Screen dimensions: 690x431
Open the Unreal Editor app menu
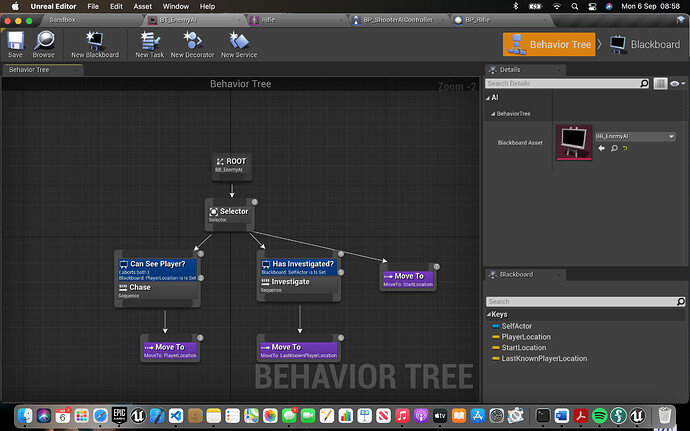(x=53, y=6)
